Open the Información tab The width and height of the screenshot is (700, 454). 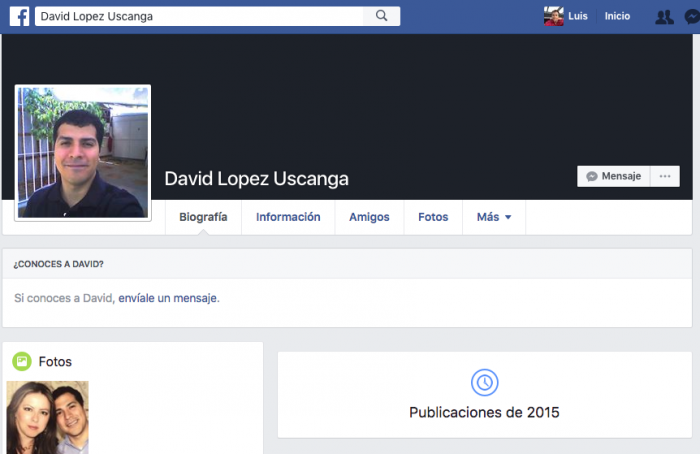pyautogui.click(x=288, y=217)
